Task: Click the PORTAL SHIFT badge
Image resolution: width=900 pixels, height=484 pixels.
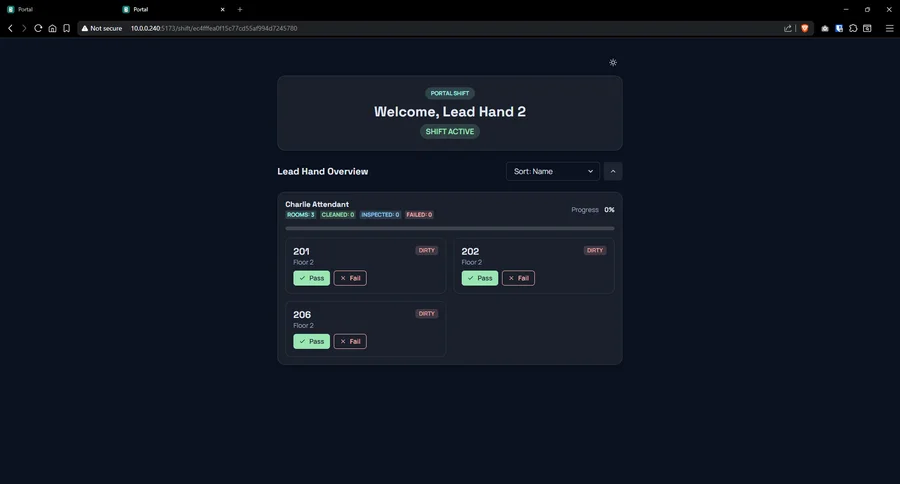Action: (x=450, y=93)
